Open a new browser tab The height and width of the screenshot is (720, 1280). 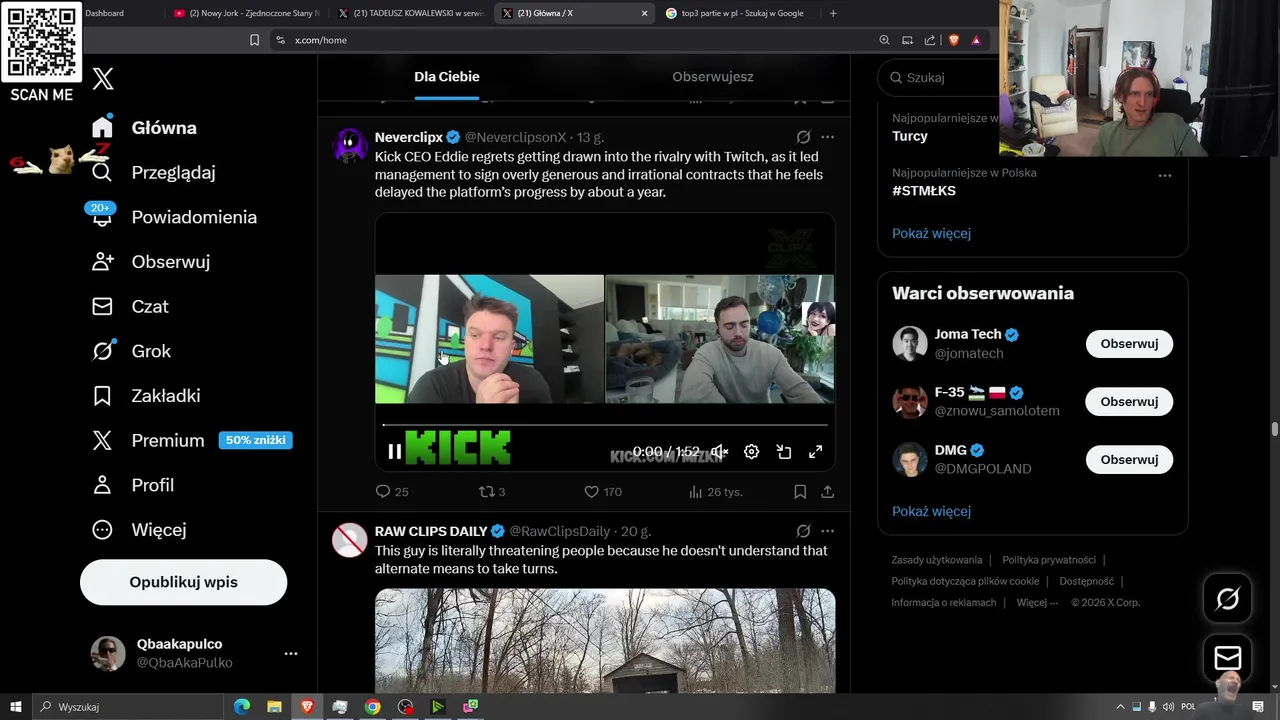click(x=833, y=13)
